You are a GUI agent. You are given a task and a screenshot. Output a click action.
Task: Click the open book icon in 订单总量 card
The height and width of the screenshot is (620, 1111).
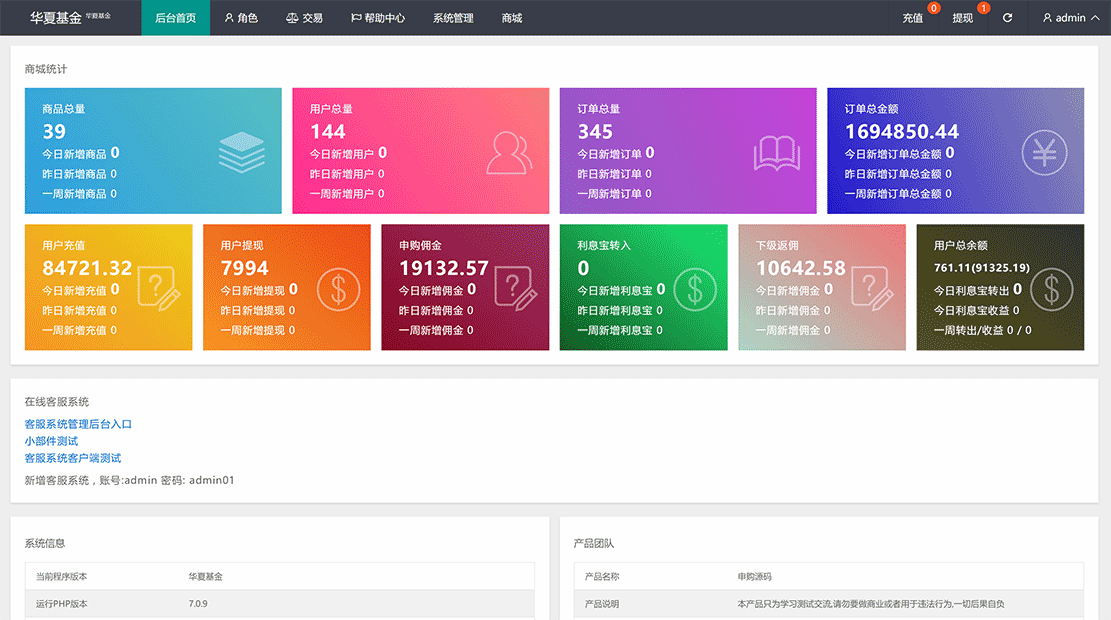click(777, 152)
